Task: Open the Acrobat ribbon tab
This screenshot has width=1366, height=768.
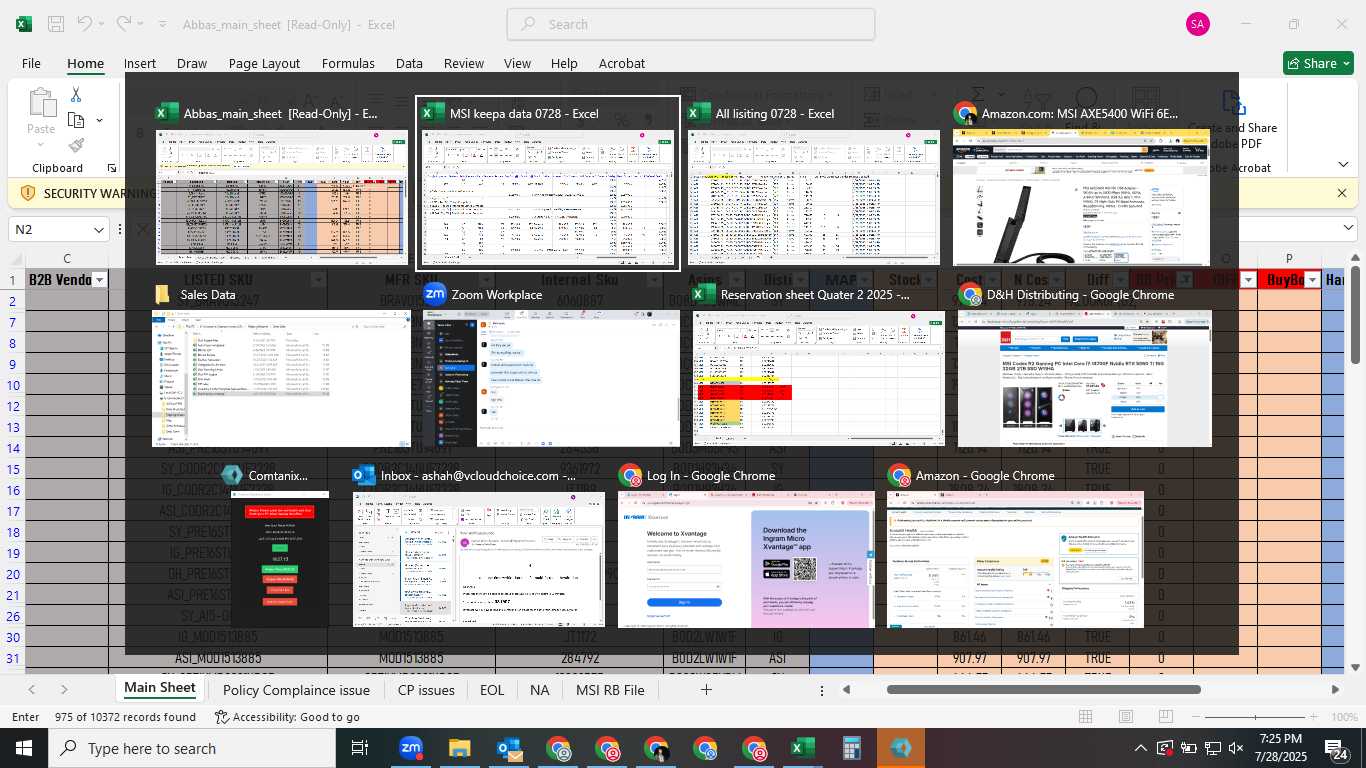Action: click(622, 63)
